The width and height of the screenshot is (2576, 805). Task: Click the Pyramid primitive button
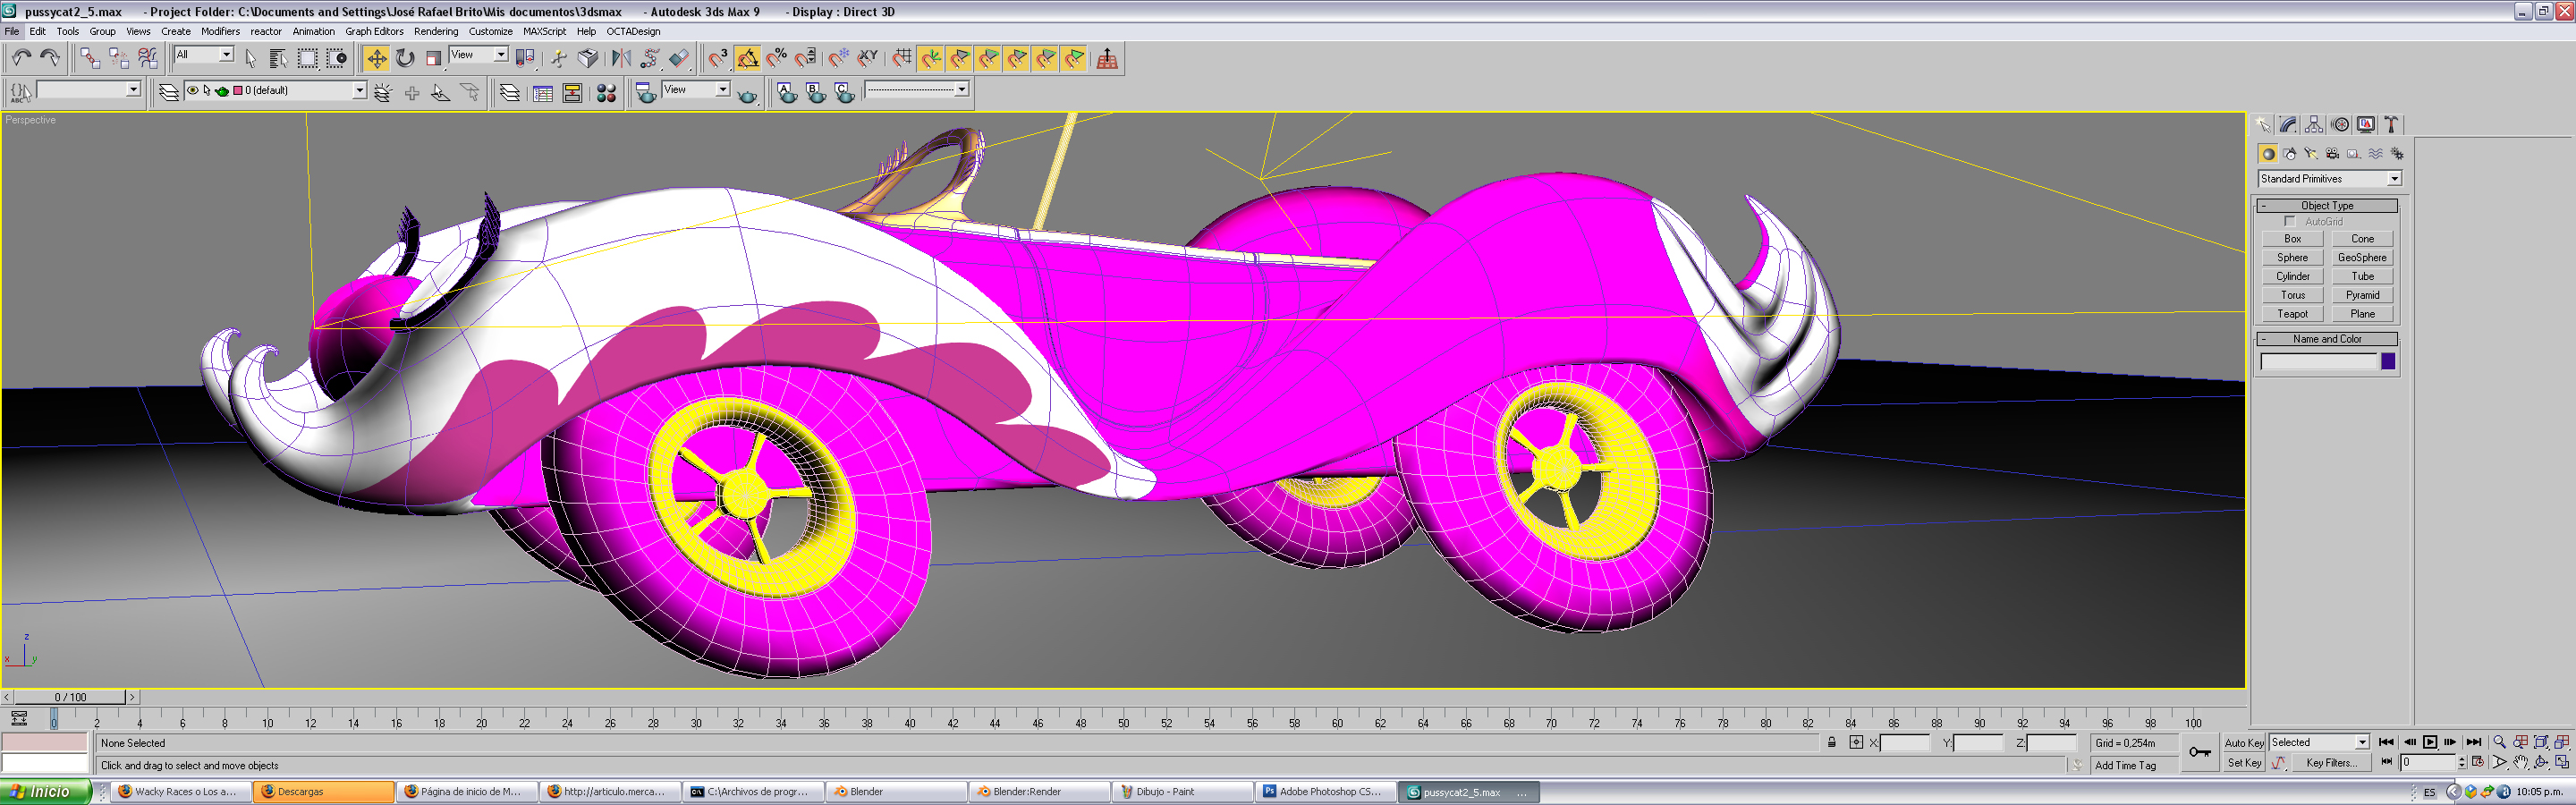(2362, 295)
